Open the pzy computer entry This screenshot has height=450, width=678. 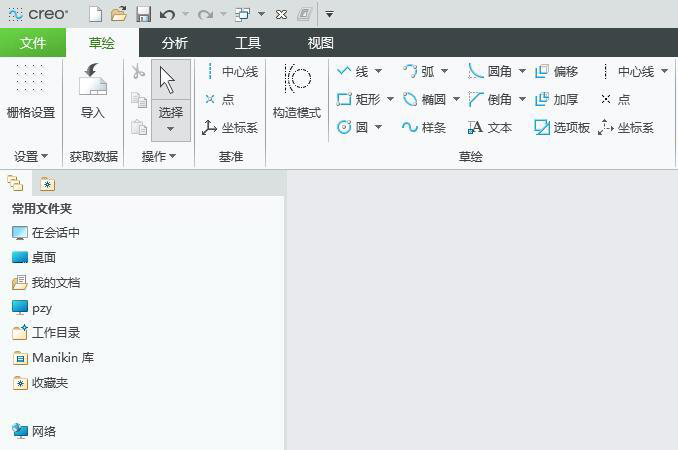pyautogui.click(x=32, y=308)
